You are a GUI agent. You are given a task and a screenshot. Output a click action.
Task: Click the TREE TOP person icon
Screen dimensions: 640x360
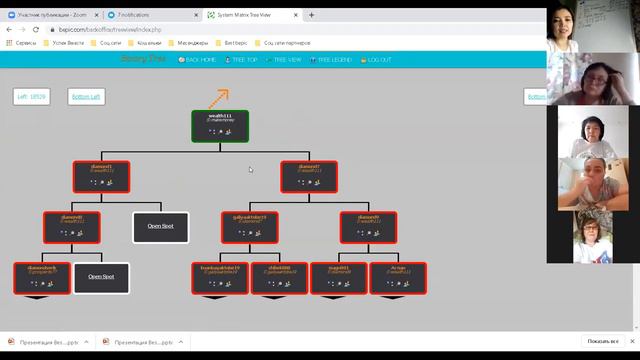(228, 60)
